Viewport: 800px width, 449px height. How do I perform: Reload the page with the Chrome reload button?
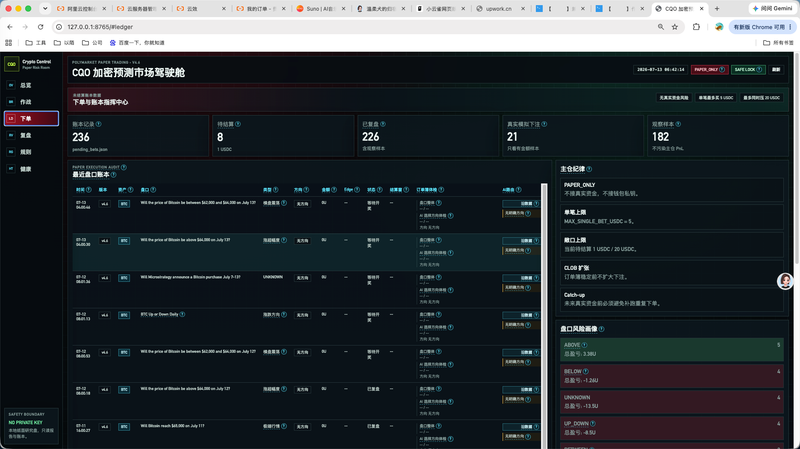coord(40,27)
